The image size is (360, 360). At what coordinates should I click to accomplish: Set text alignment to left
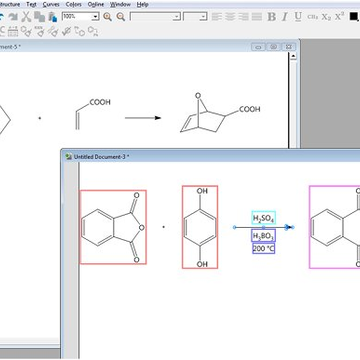(x=217, y=17)
